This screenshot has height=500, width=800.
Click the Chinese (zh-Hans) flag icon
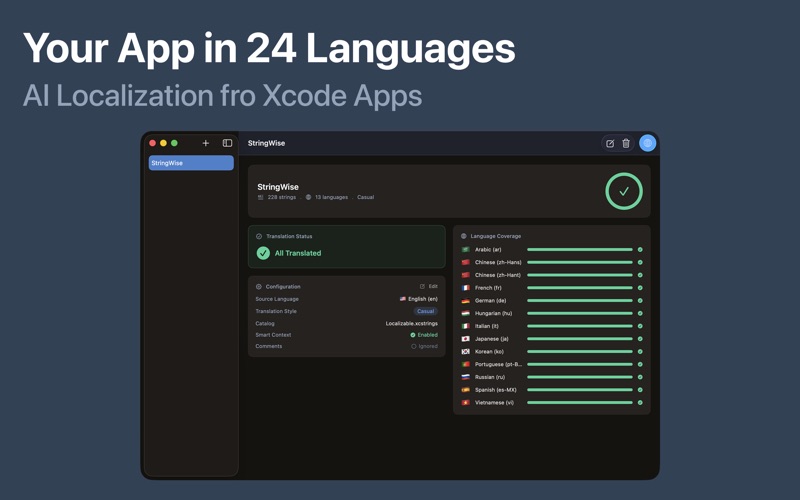click(x=465, y=262)
